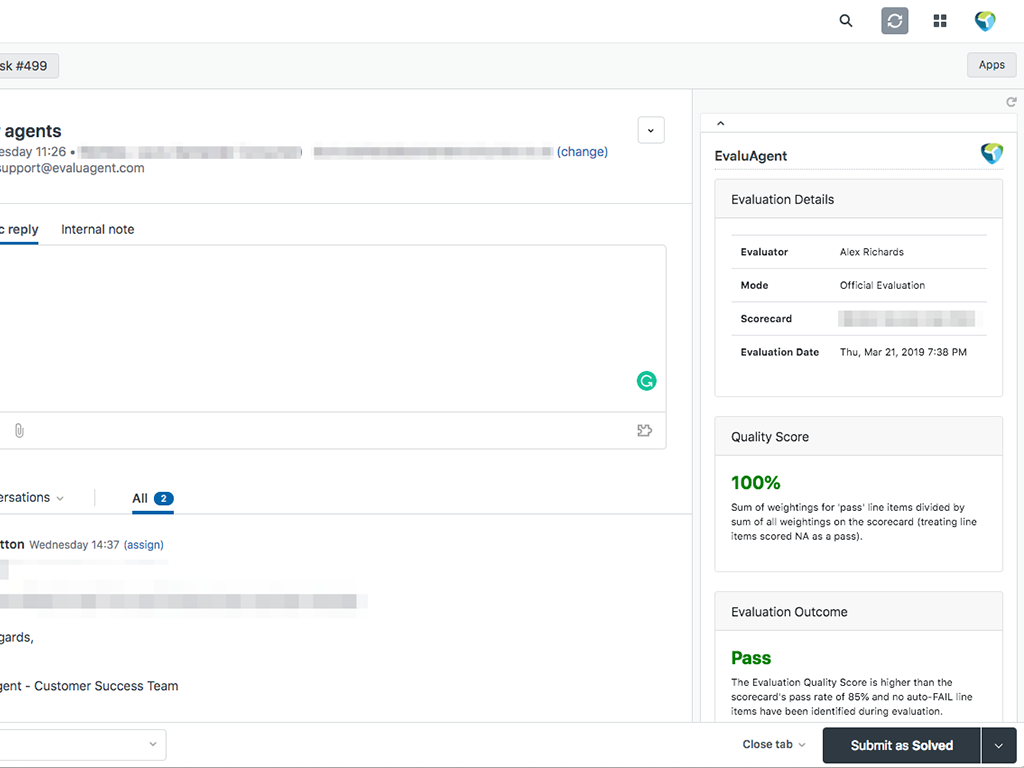This screenshot has width=1024, height=768.
Task: Click the attach file paperclip icon
Action: coord(19,431)
